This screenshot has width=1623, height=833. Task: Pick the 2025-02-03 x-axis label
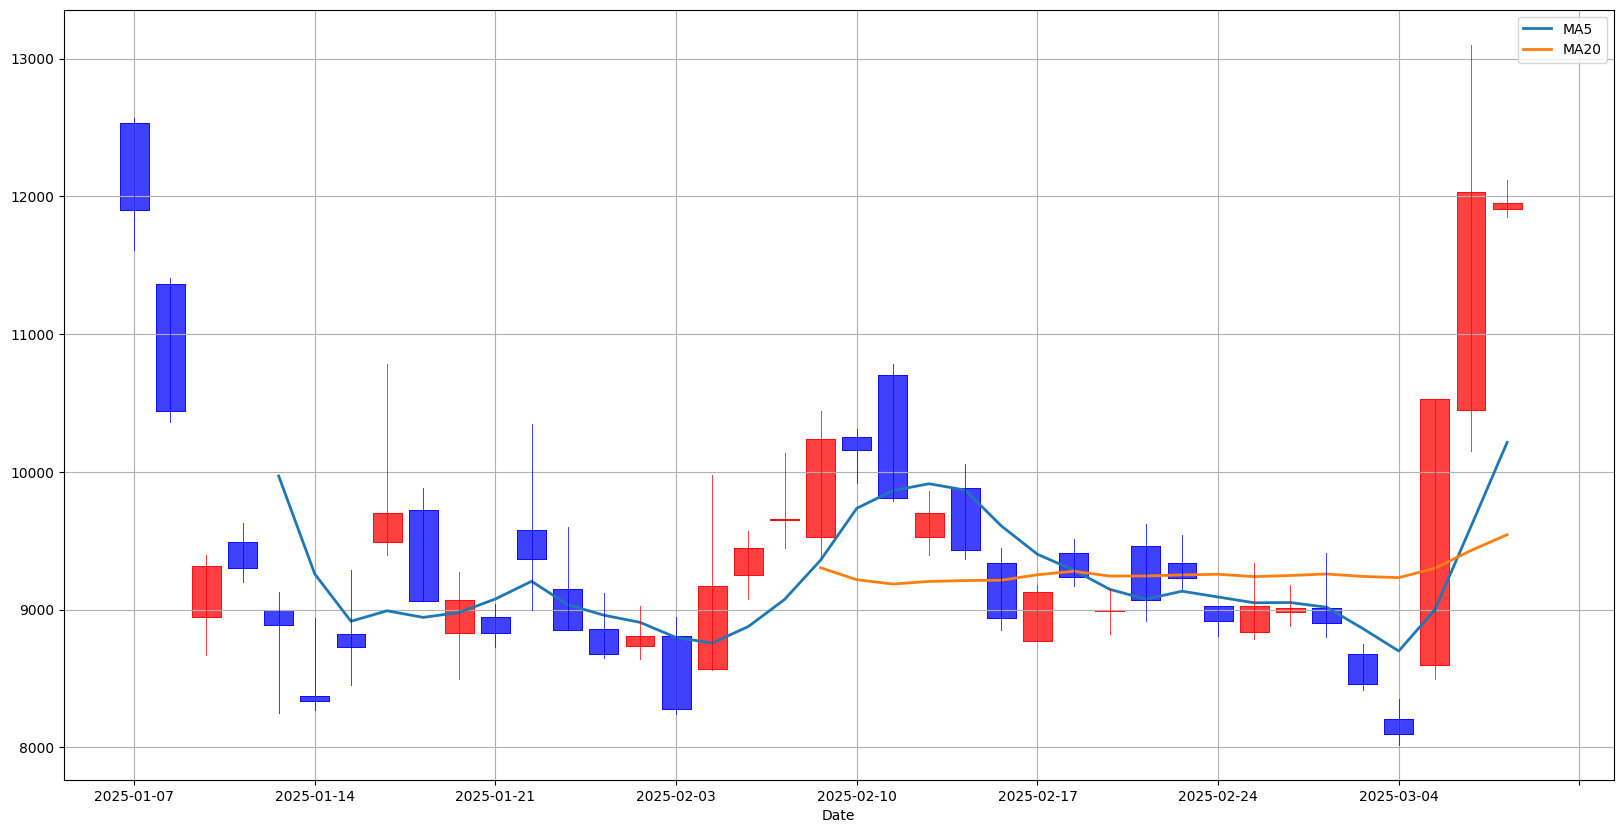coord(676,796)
